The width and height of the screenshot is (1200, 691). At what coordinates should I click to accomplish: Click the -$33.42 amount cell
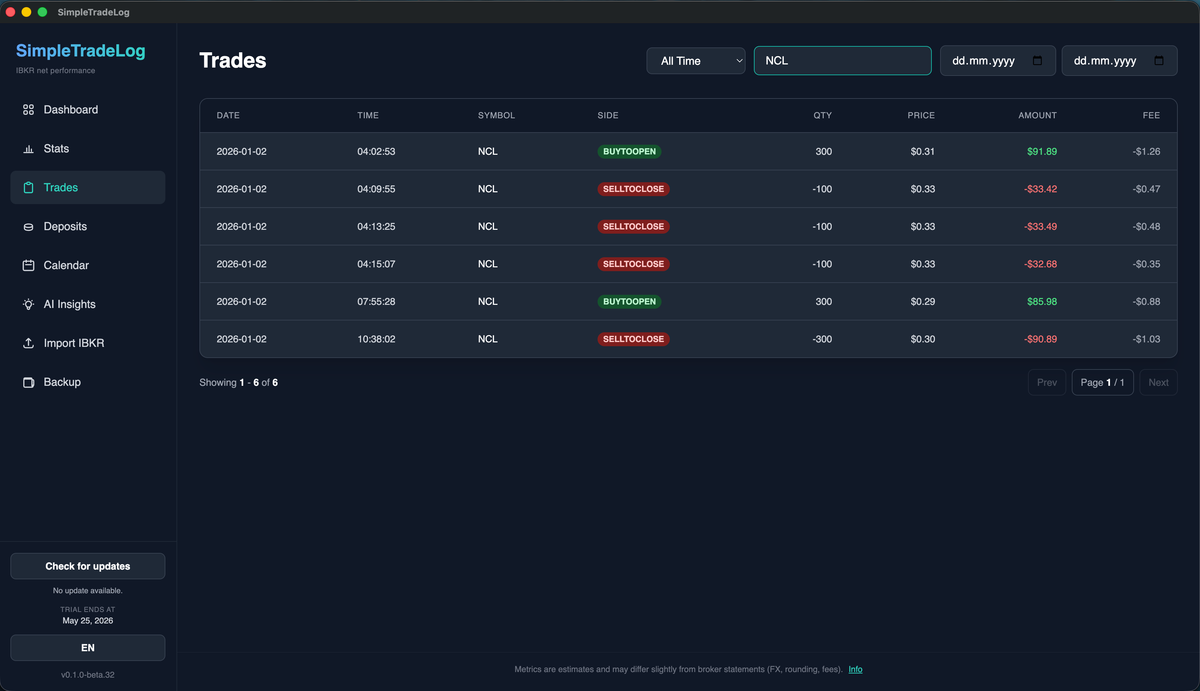click(1040, 189)
